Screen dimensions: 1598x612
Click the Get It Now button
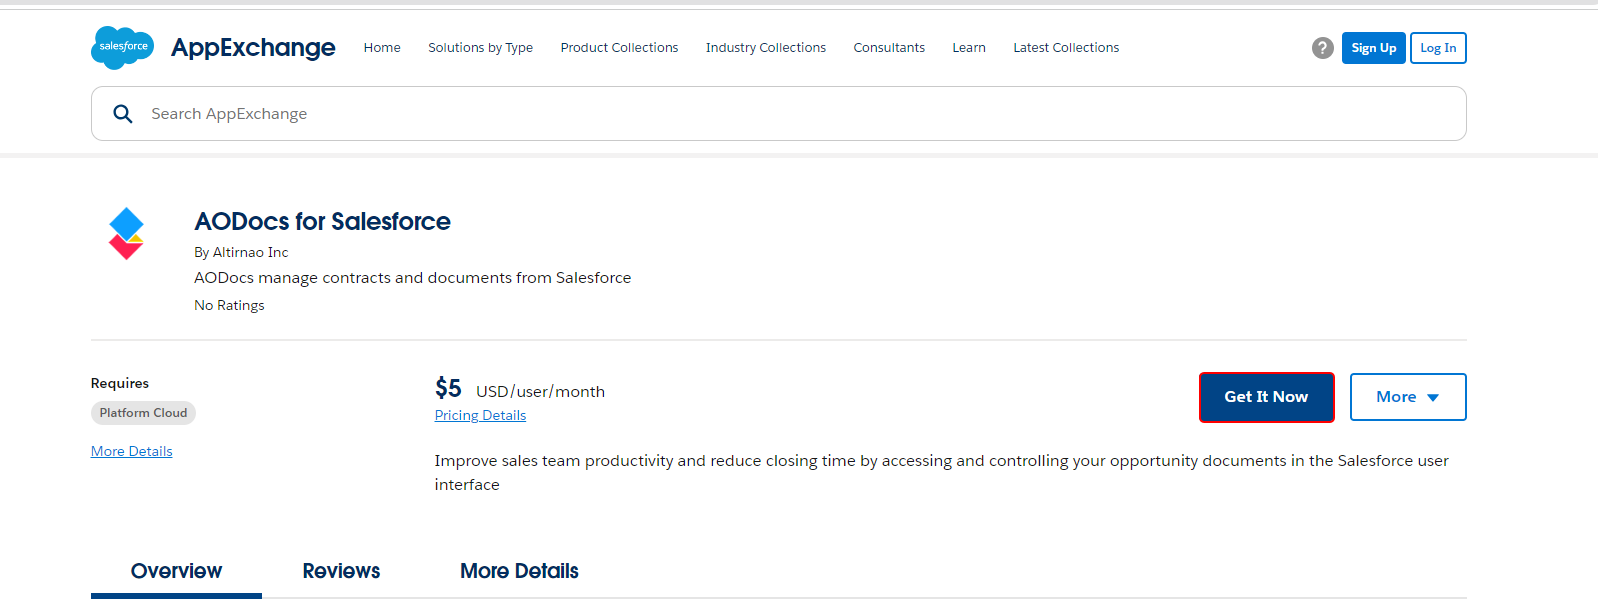click(x=1266, y=397)
